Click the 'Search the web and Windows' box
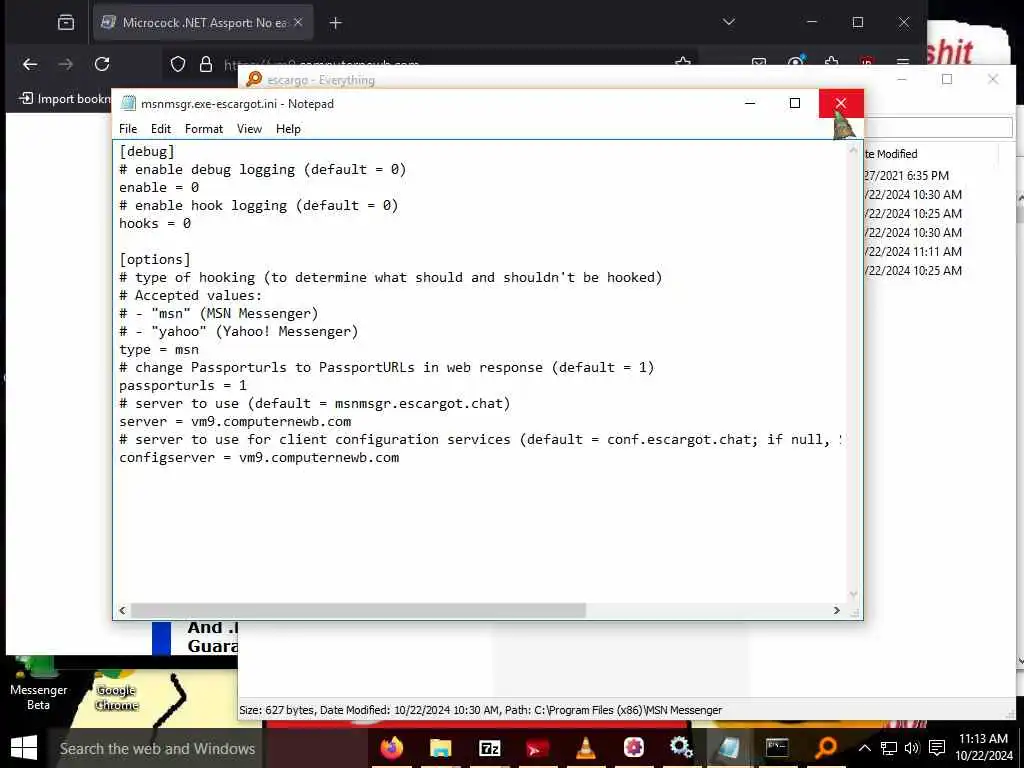Viewport: 1024px width, 768px height. [157, 748]
